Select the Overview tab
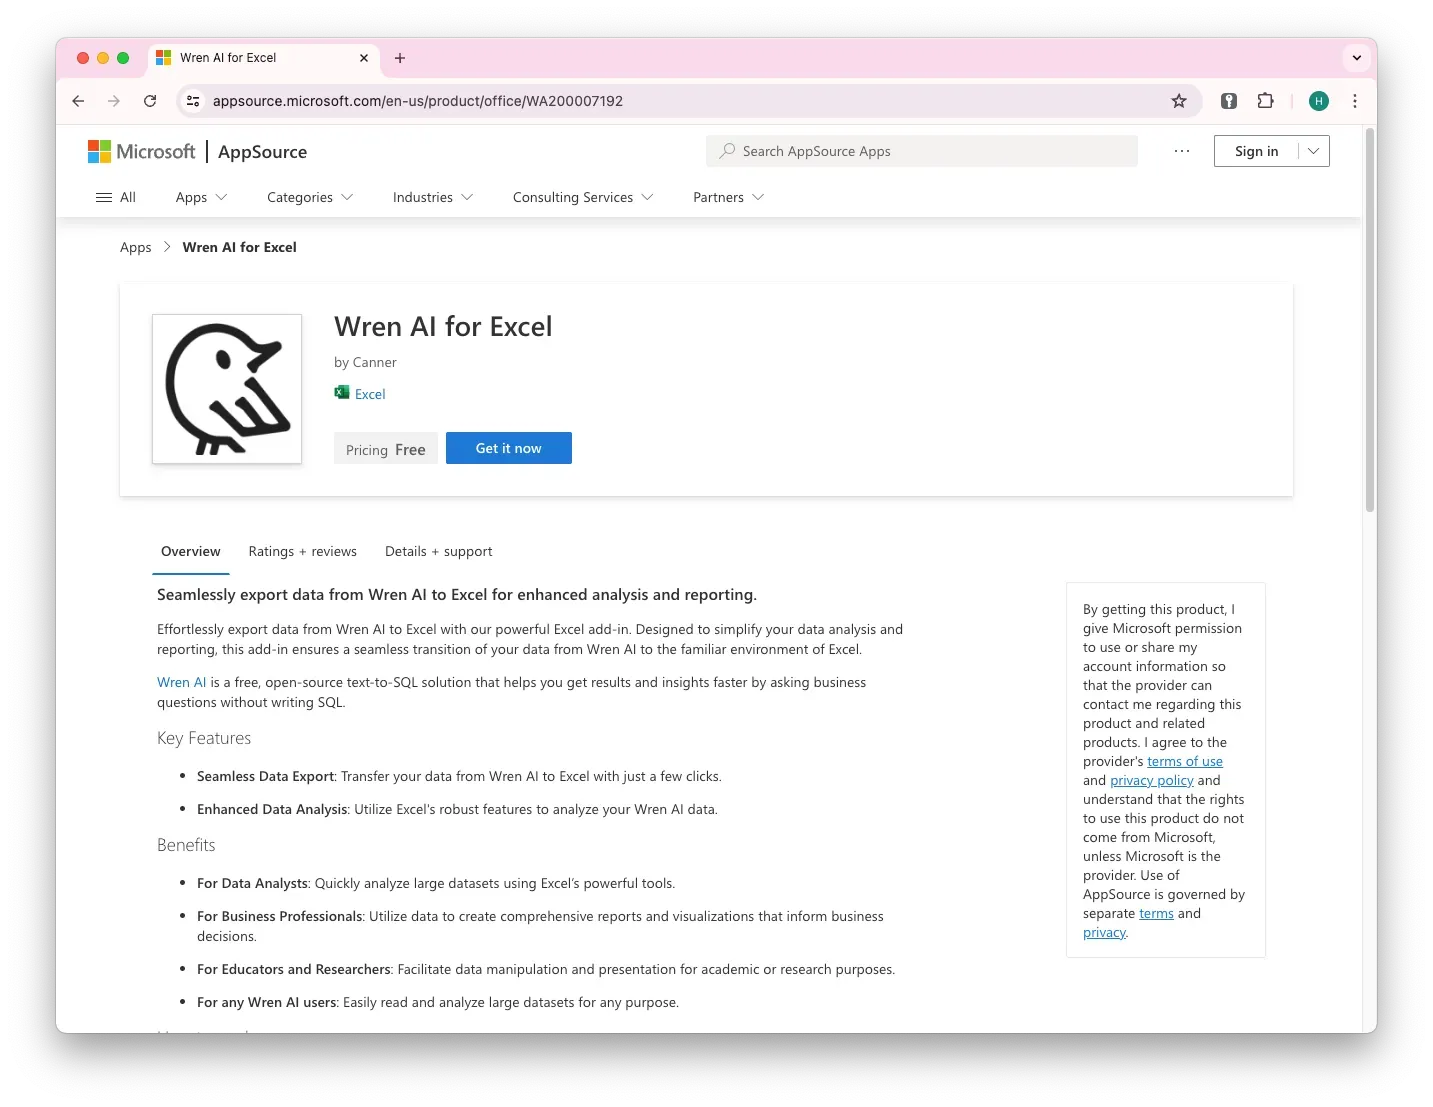Image resolution: width=1433 pixels, height=1107 pixels. click(191, 551)
